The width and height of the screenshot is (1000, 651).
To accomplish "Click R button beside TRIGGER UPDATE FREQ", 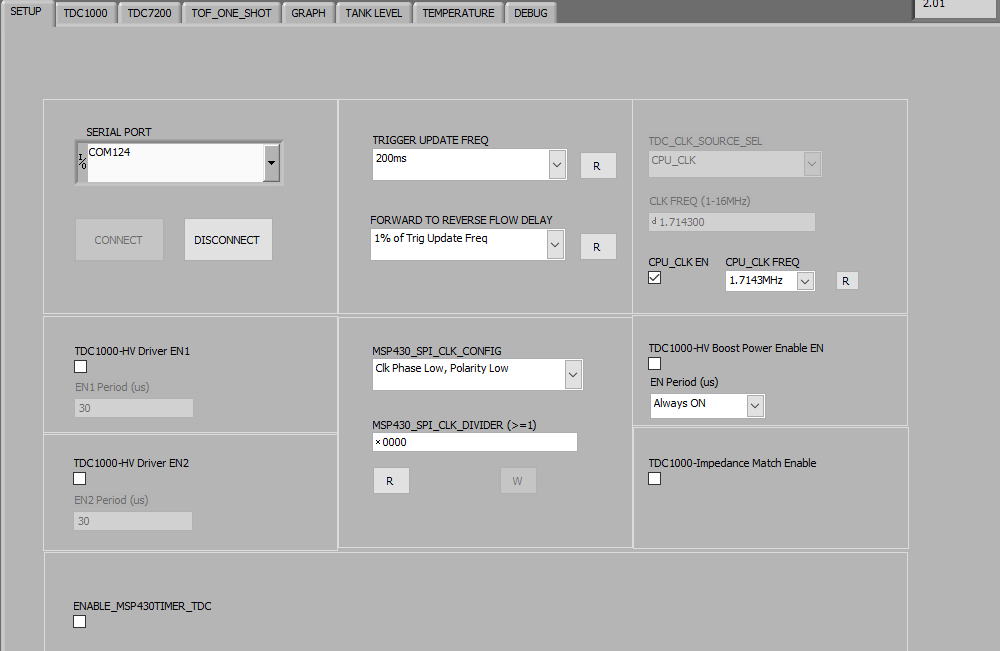I will pyautogui.click(x=598, y=166).
